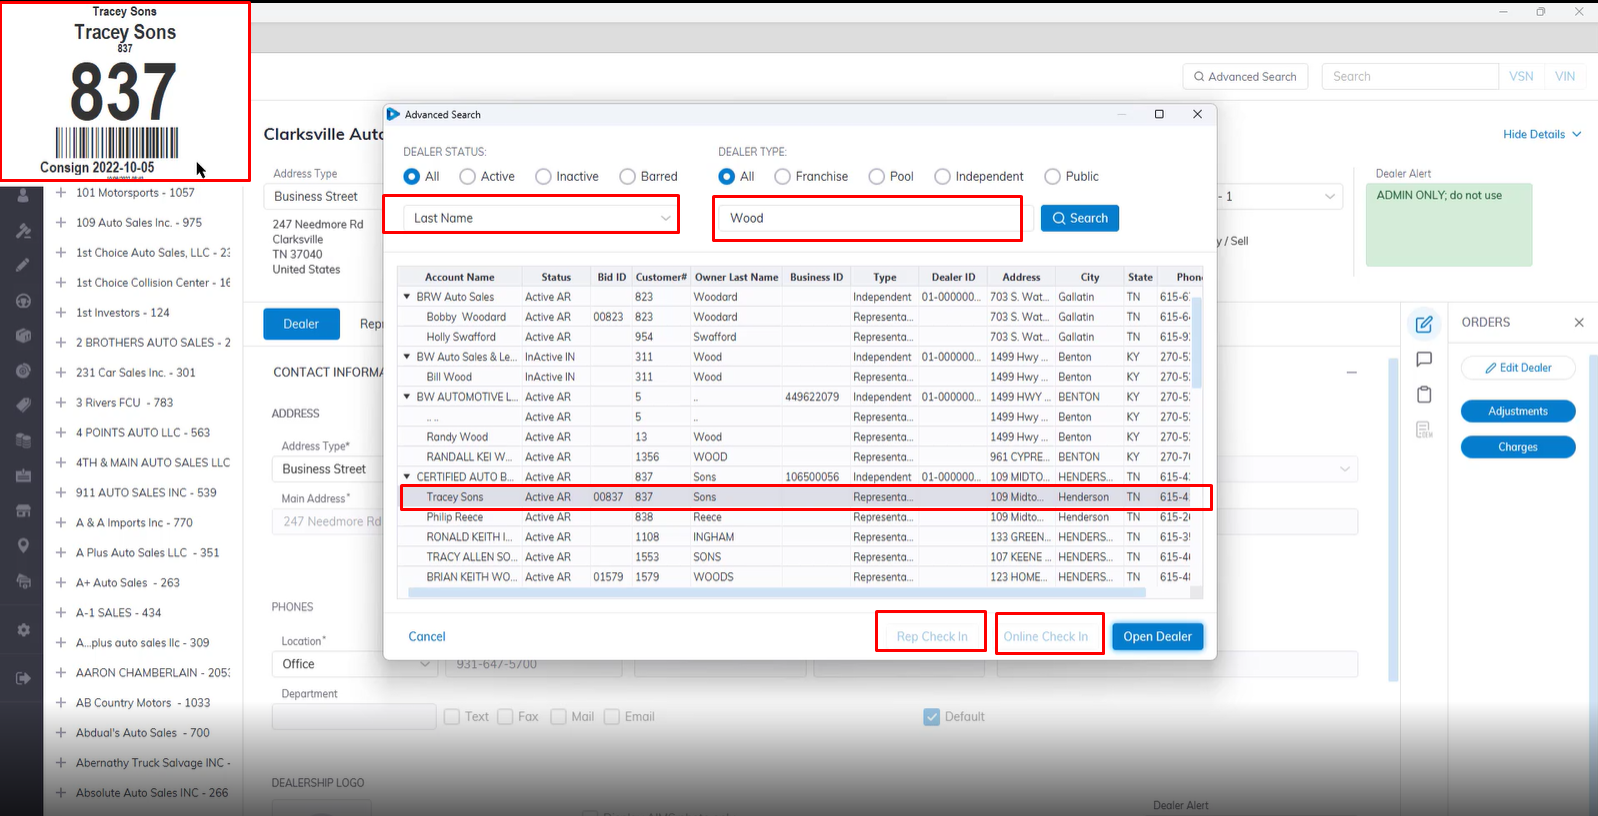
Task: Open the steering wheel icon in sidebar
Action: pos(23,301)
